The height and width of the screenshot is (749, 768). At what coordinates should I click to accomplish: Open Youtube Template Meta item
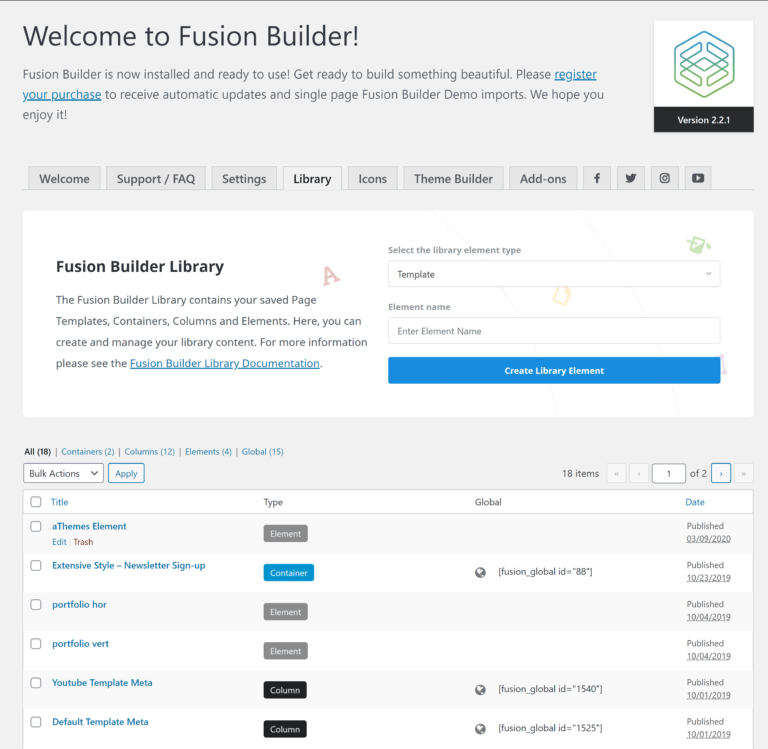click(102, 683)
